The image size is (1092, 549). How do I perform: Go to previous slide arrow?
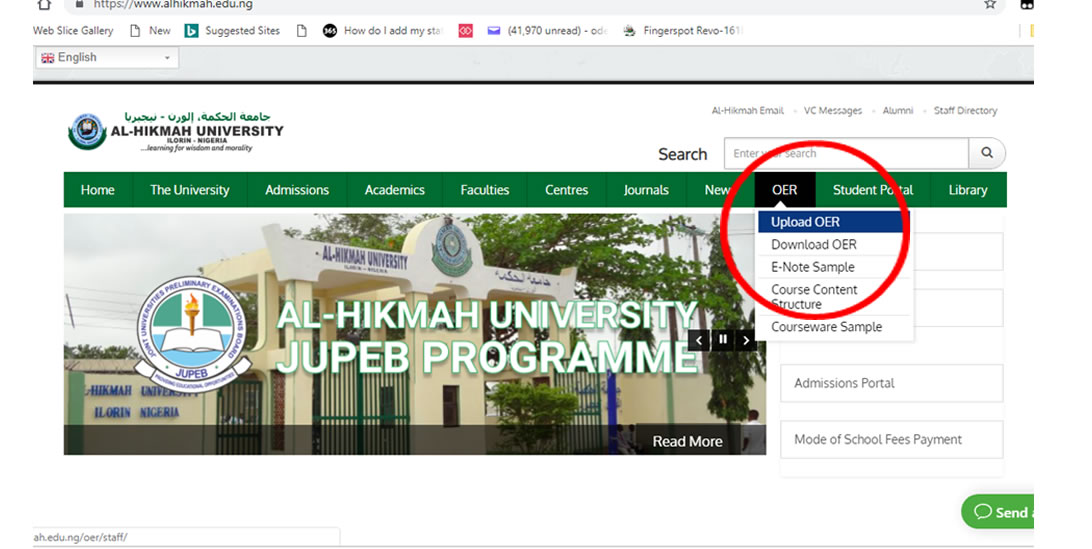[x=699, y=340]
